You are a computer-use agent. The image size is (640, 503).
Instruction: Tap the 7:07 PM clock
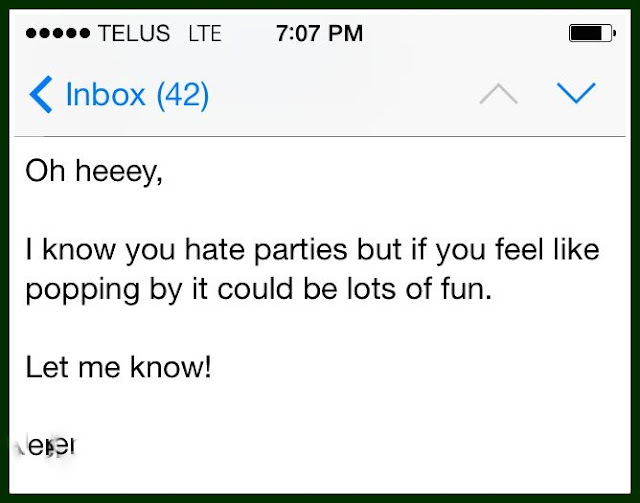(320, 34)
